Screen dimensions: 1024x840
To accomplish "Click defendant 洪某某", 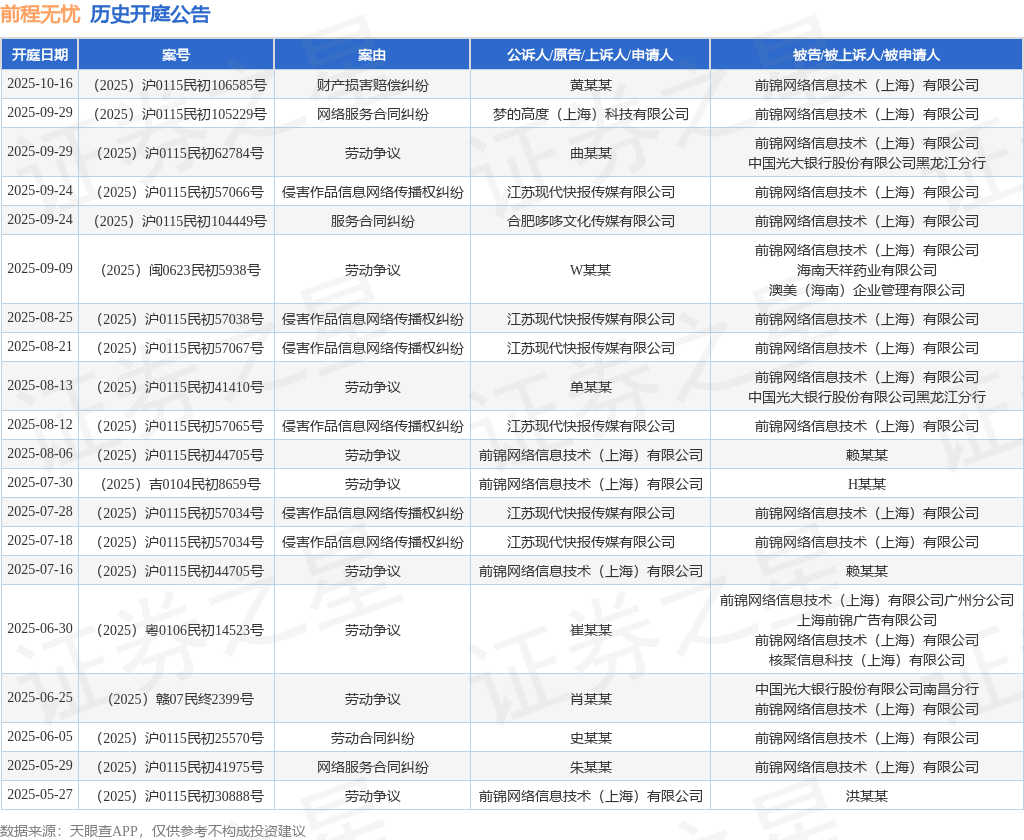I will point(867,796).
